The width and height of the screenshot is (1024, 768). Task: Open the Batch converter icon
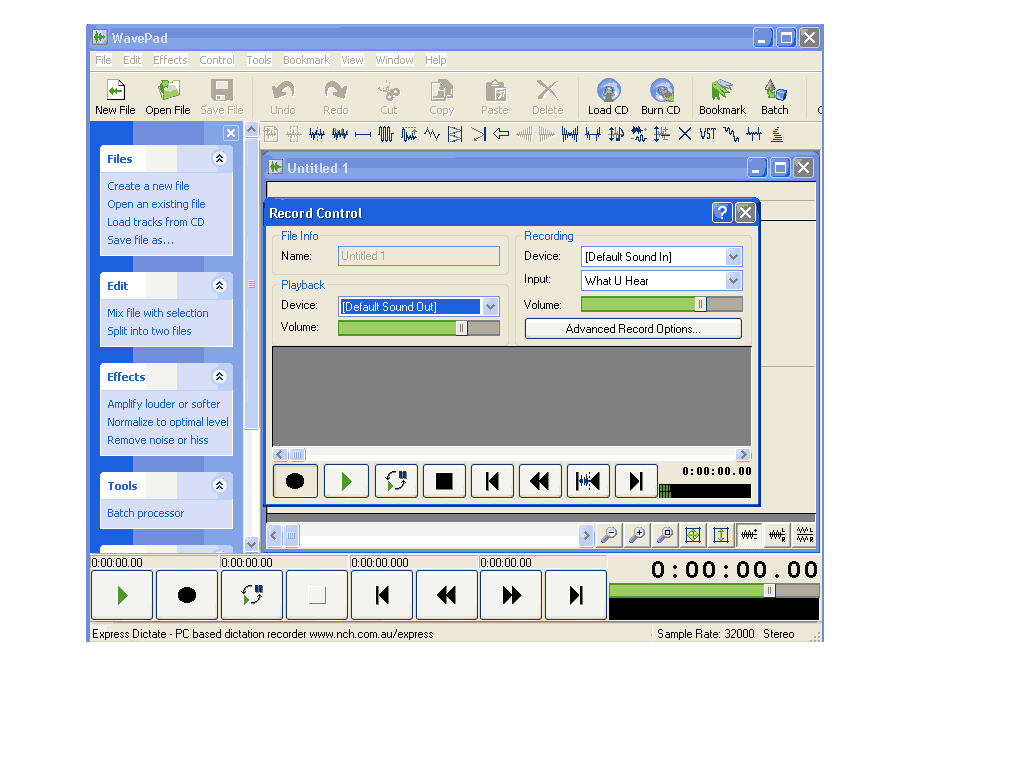click(775, 97)
